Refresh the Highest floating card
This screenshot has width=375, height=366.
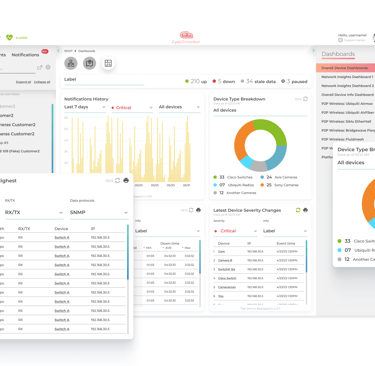[117, 180]
